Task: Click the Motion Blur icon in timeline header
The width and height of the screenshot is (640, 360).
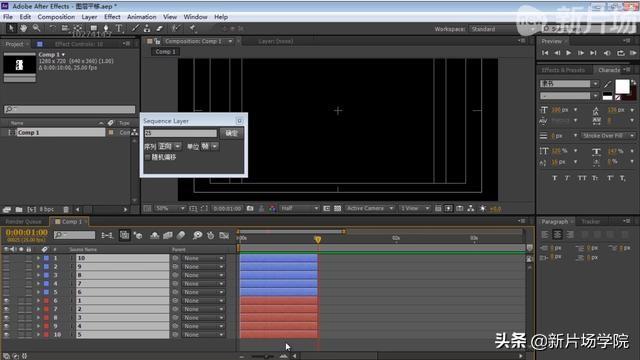Action: [181, 235]
